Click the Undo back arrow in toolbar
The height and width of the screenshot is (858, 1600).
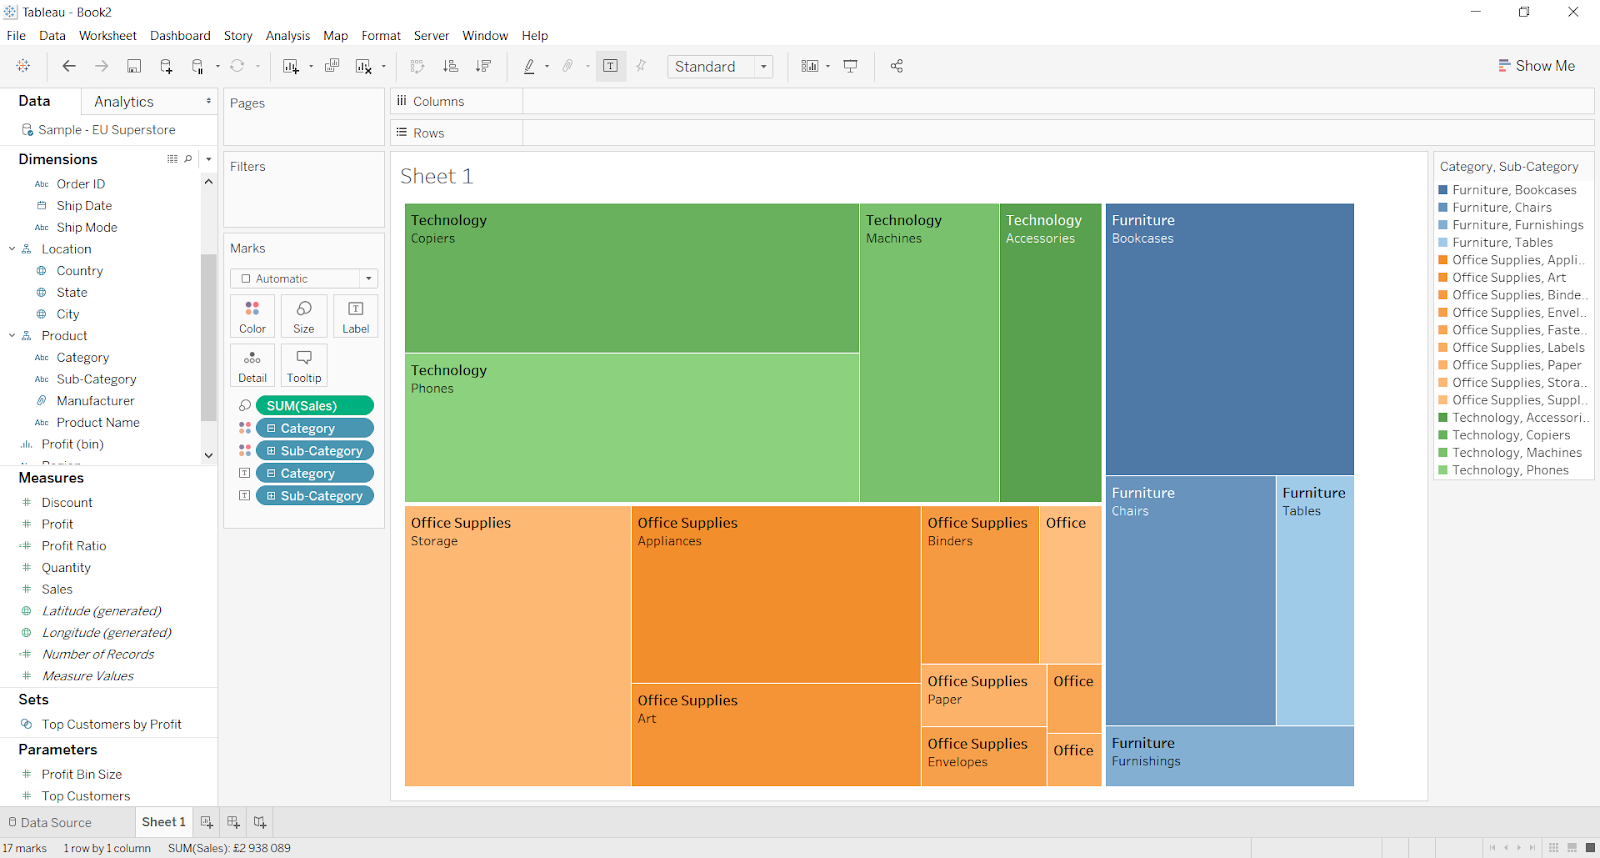[69, 66]
